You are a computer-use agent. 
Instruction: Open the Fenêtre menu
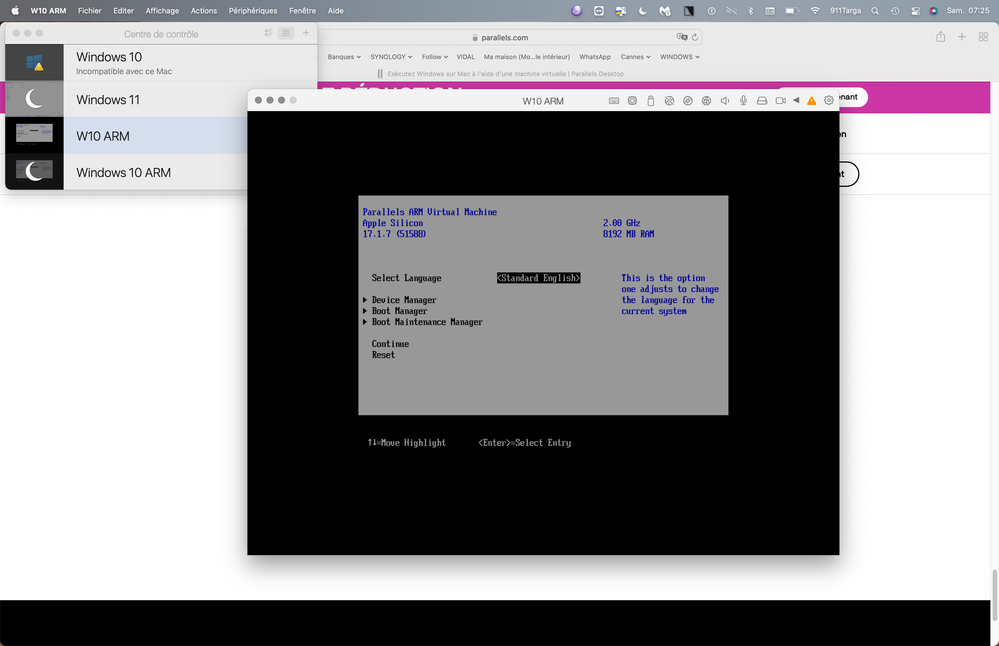coord(302,11)
